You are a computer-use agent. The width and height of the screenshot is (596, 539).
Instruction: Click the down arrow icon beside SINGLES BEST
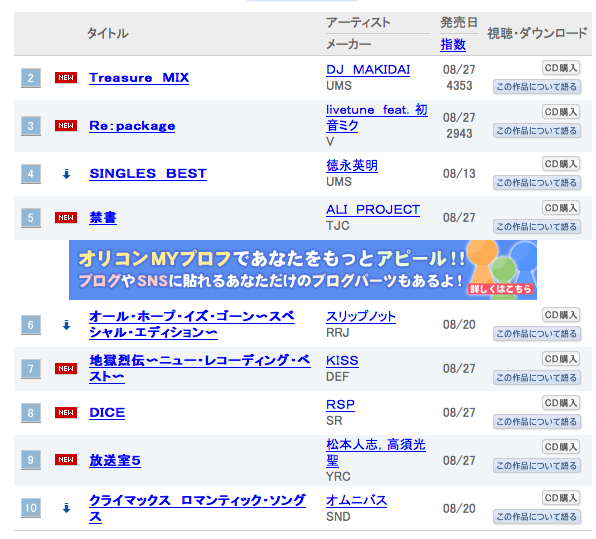(66, 174)
